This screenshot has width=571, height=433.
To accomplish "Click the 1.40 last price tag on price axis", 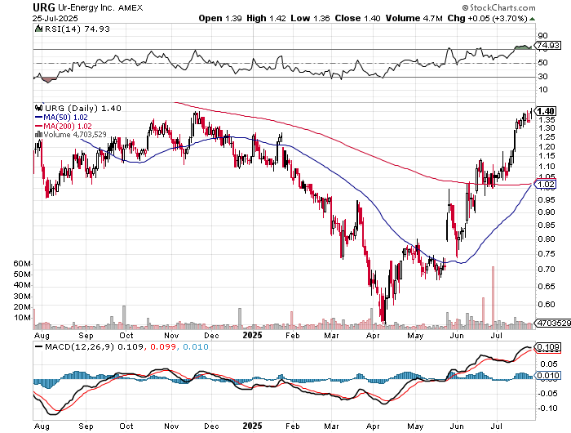I will (546, 111).
